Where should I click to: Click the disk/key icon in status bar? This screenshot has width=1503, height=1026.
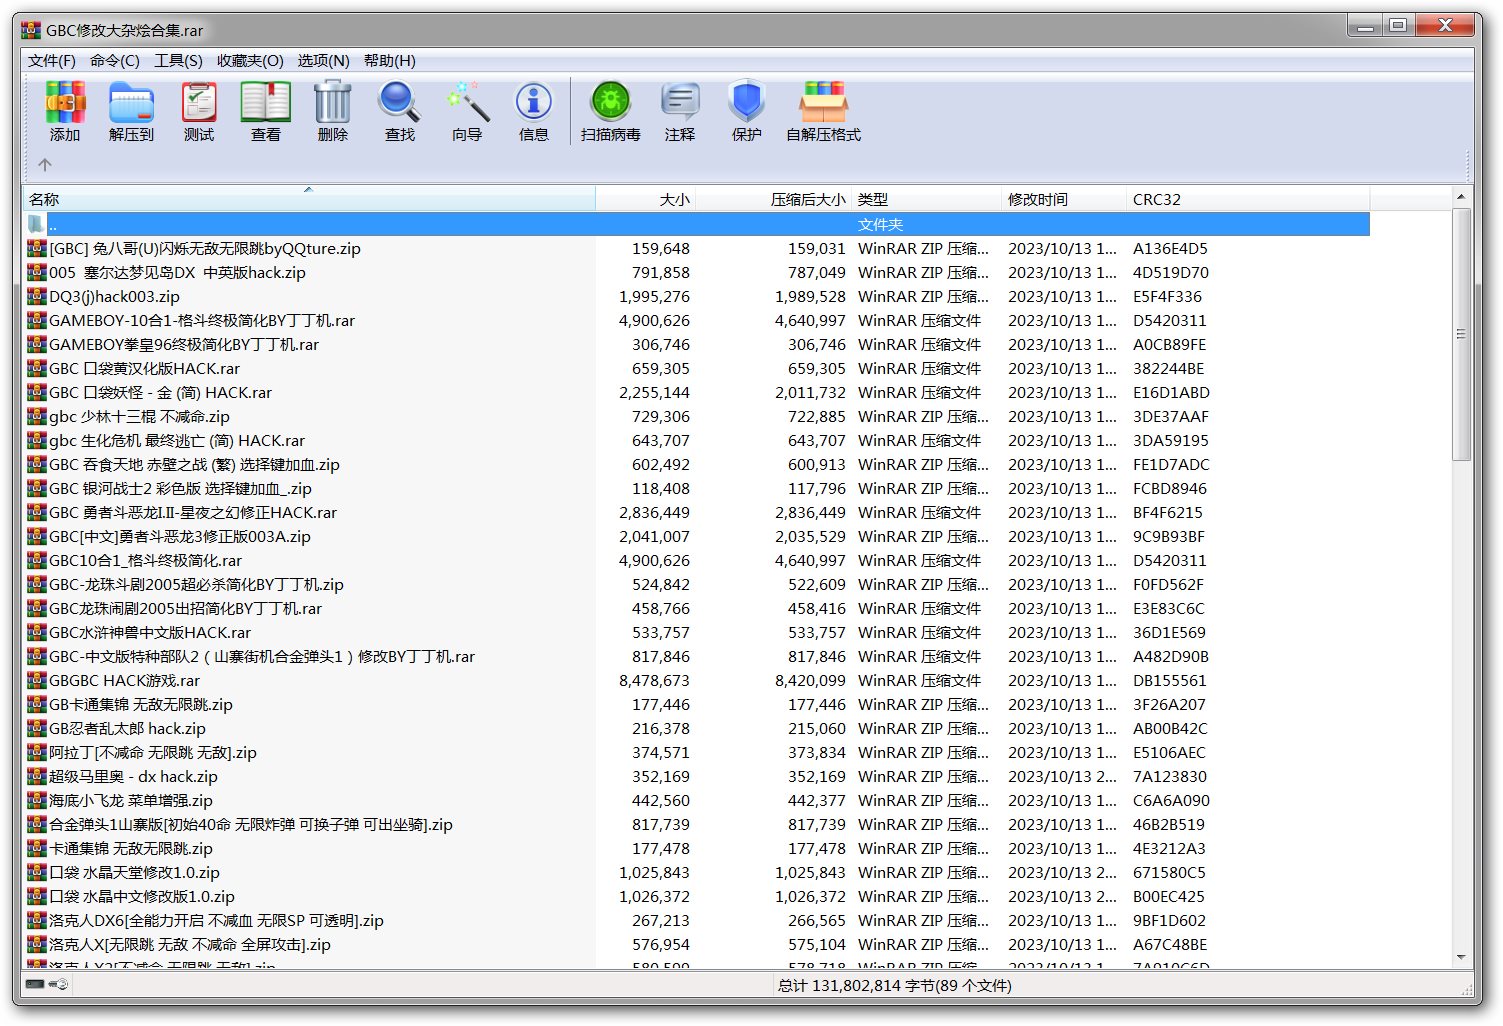[47, 985]
